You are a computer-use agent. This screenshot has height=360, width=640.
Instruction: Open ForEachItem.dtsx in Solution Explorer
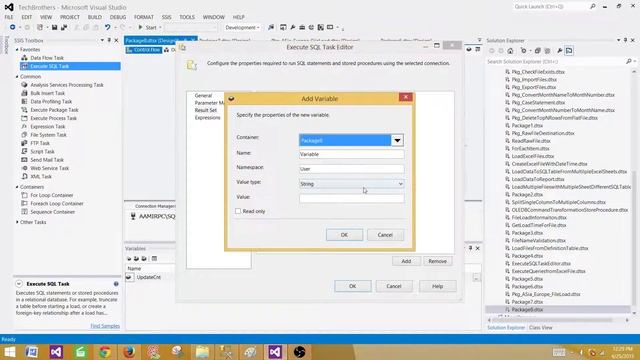(x=531, y=149)
